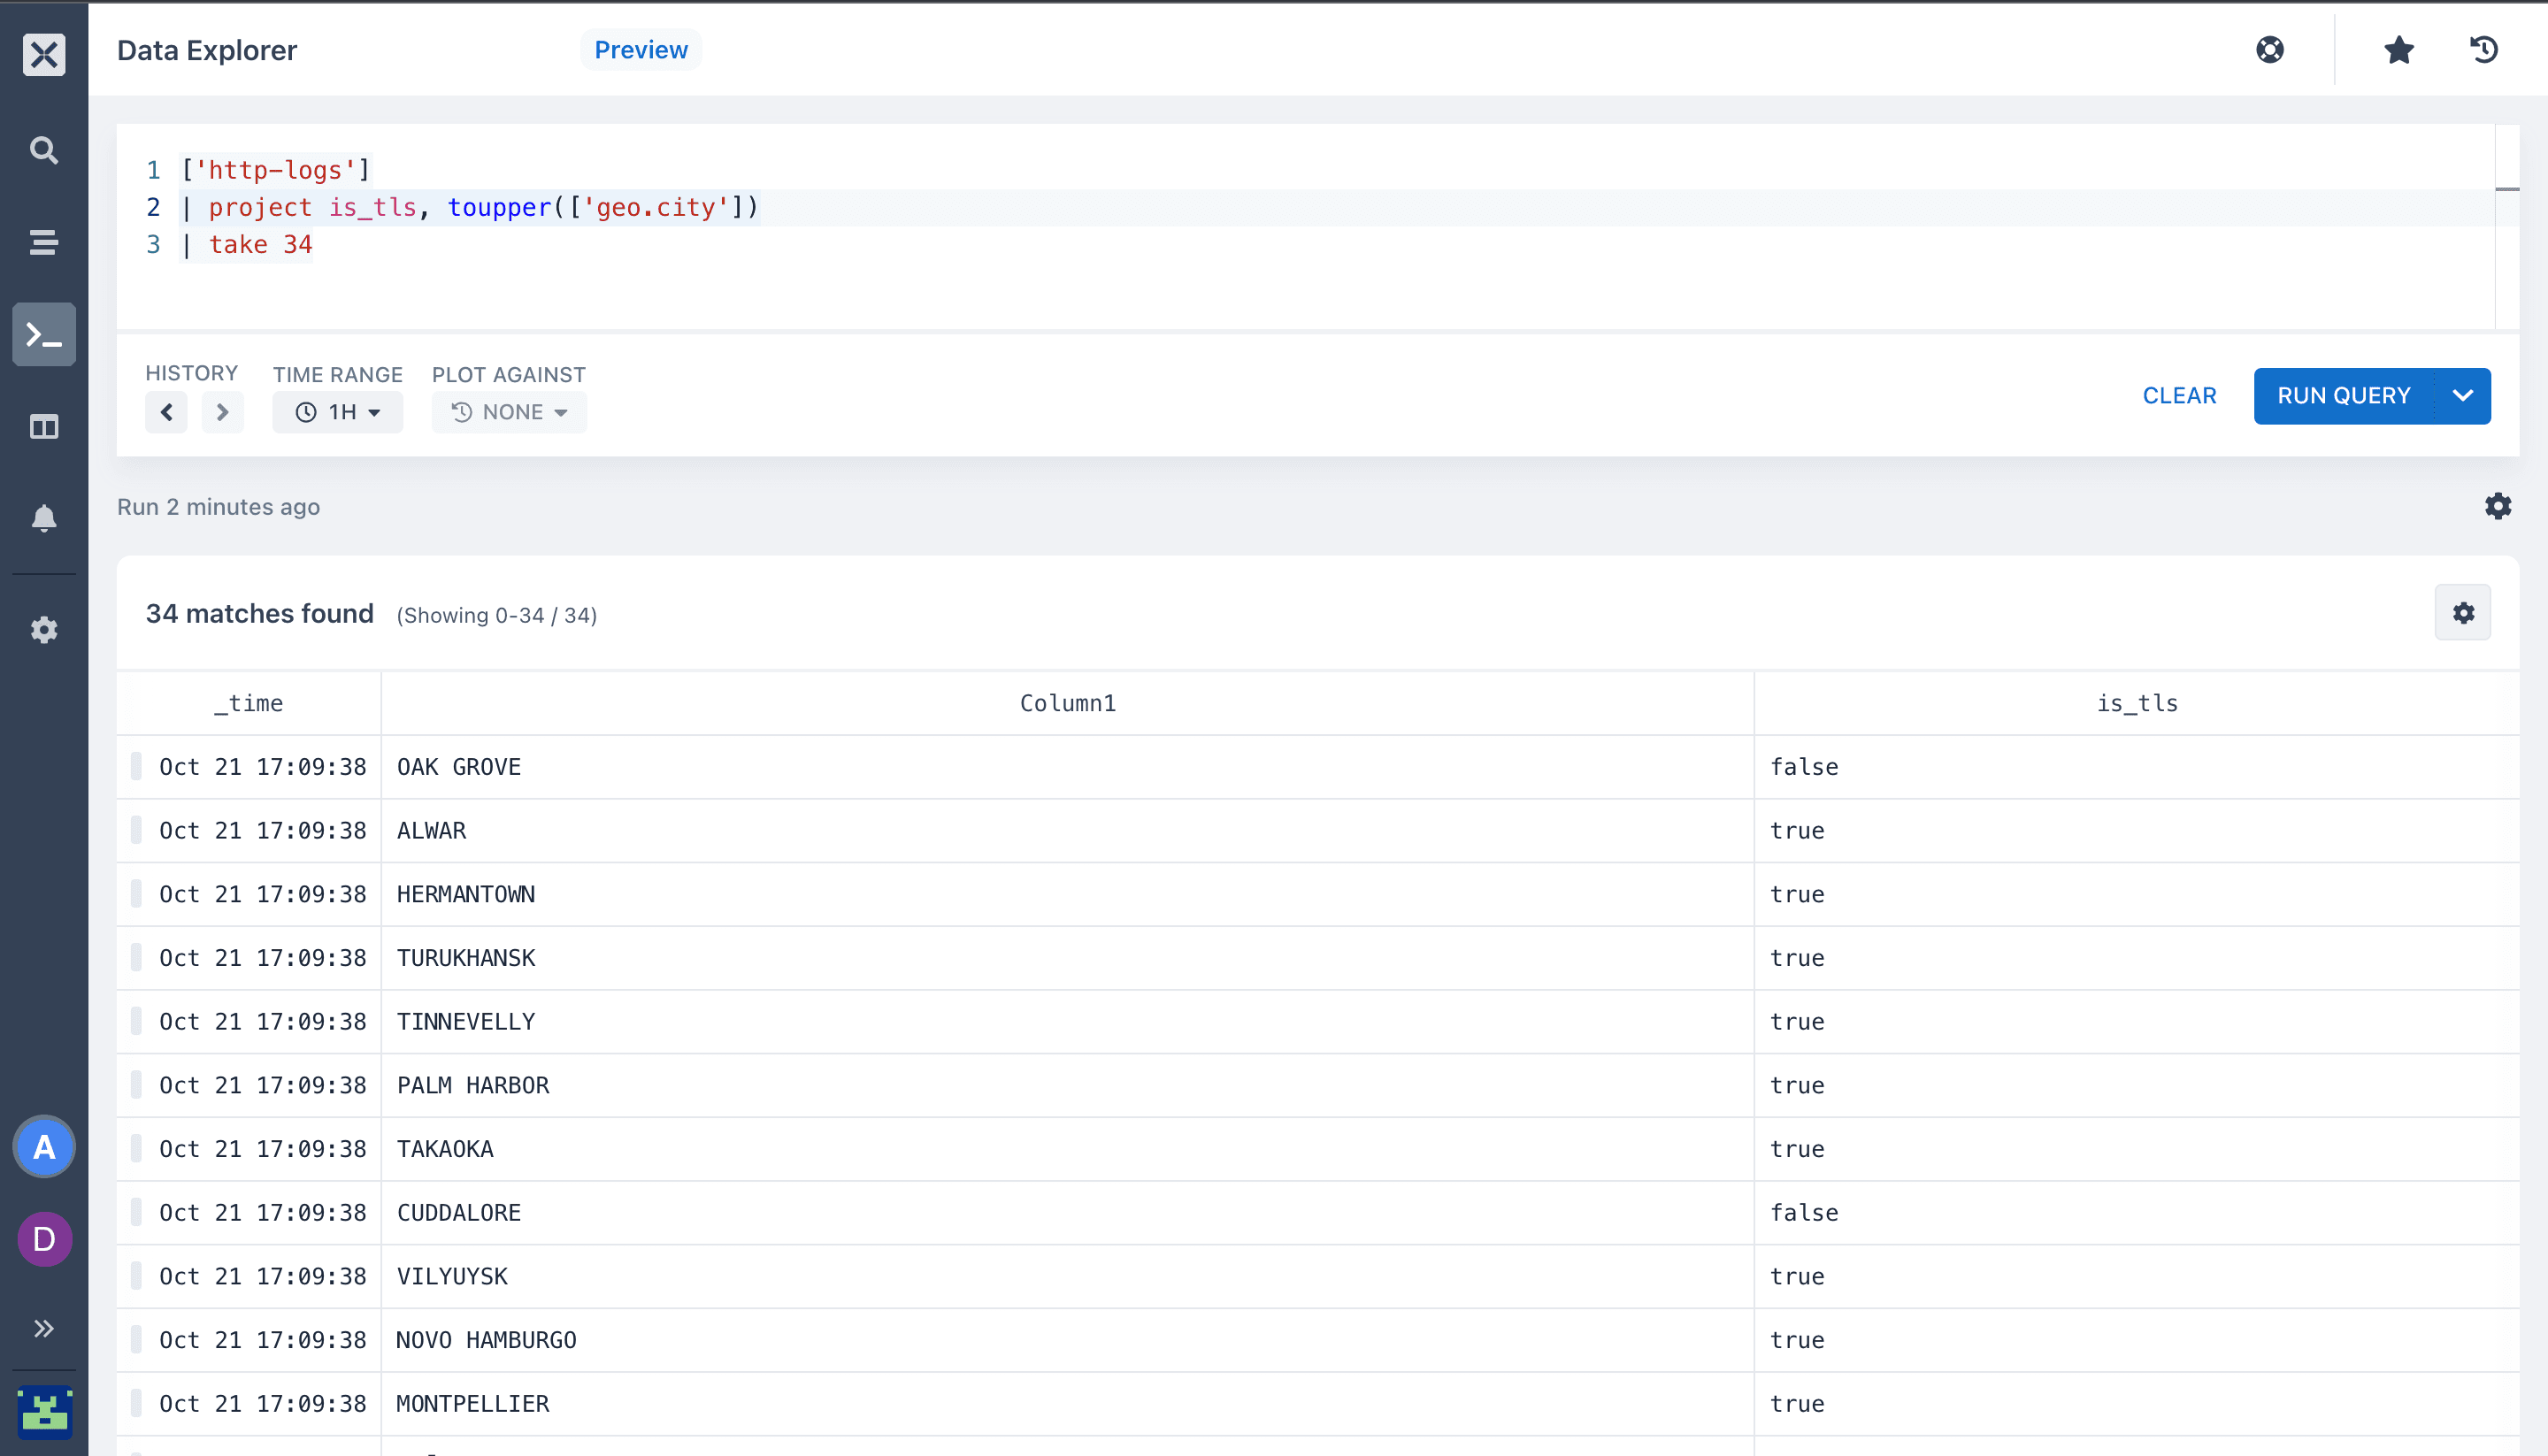Screen dimensions: 2548x1456
Task: Open search from the sidebar magnifier icon
Action: pos(44,150)
